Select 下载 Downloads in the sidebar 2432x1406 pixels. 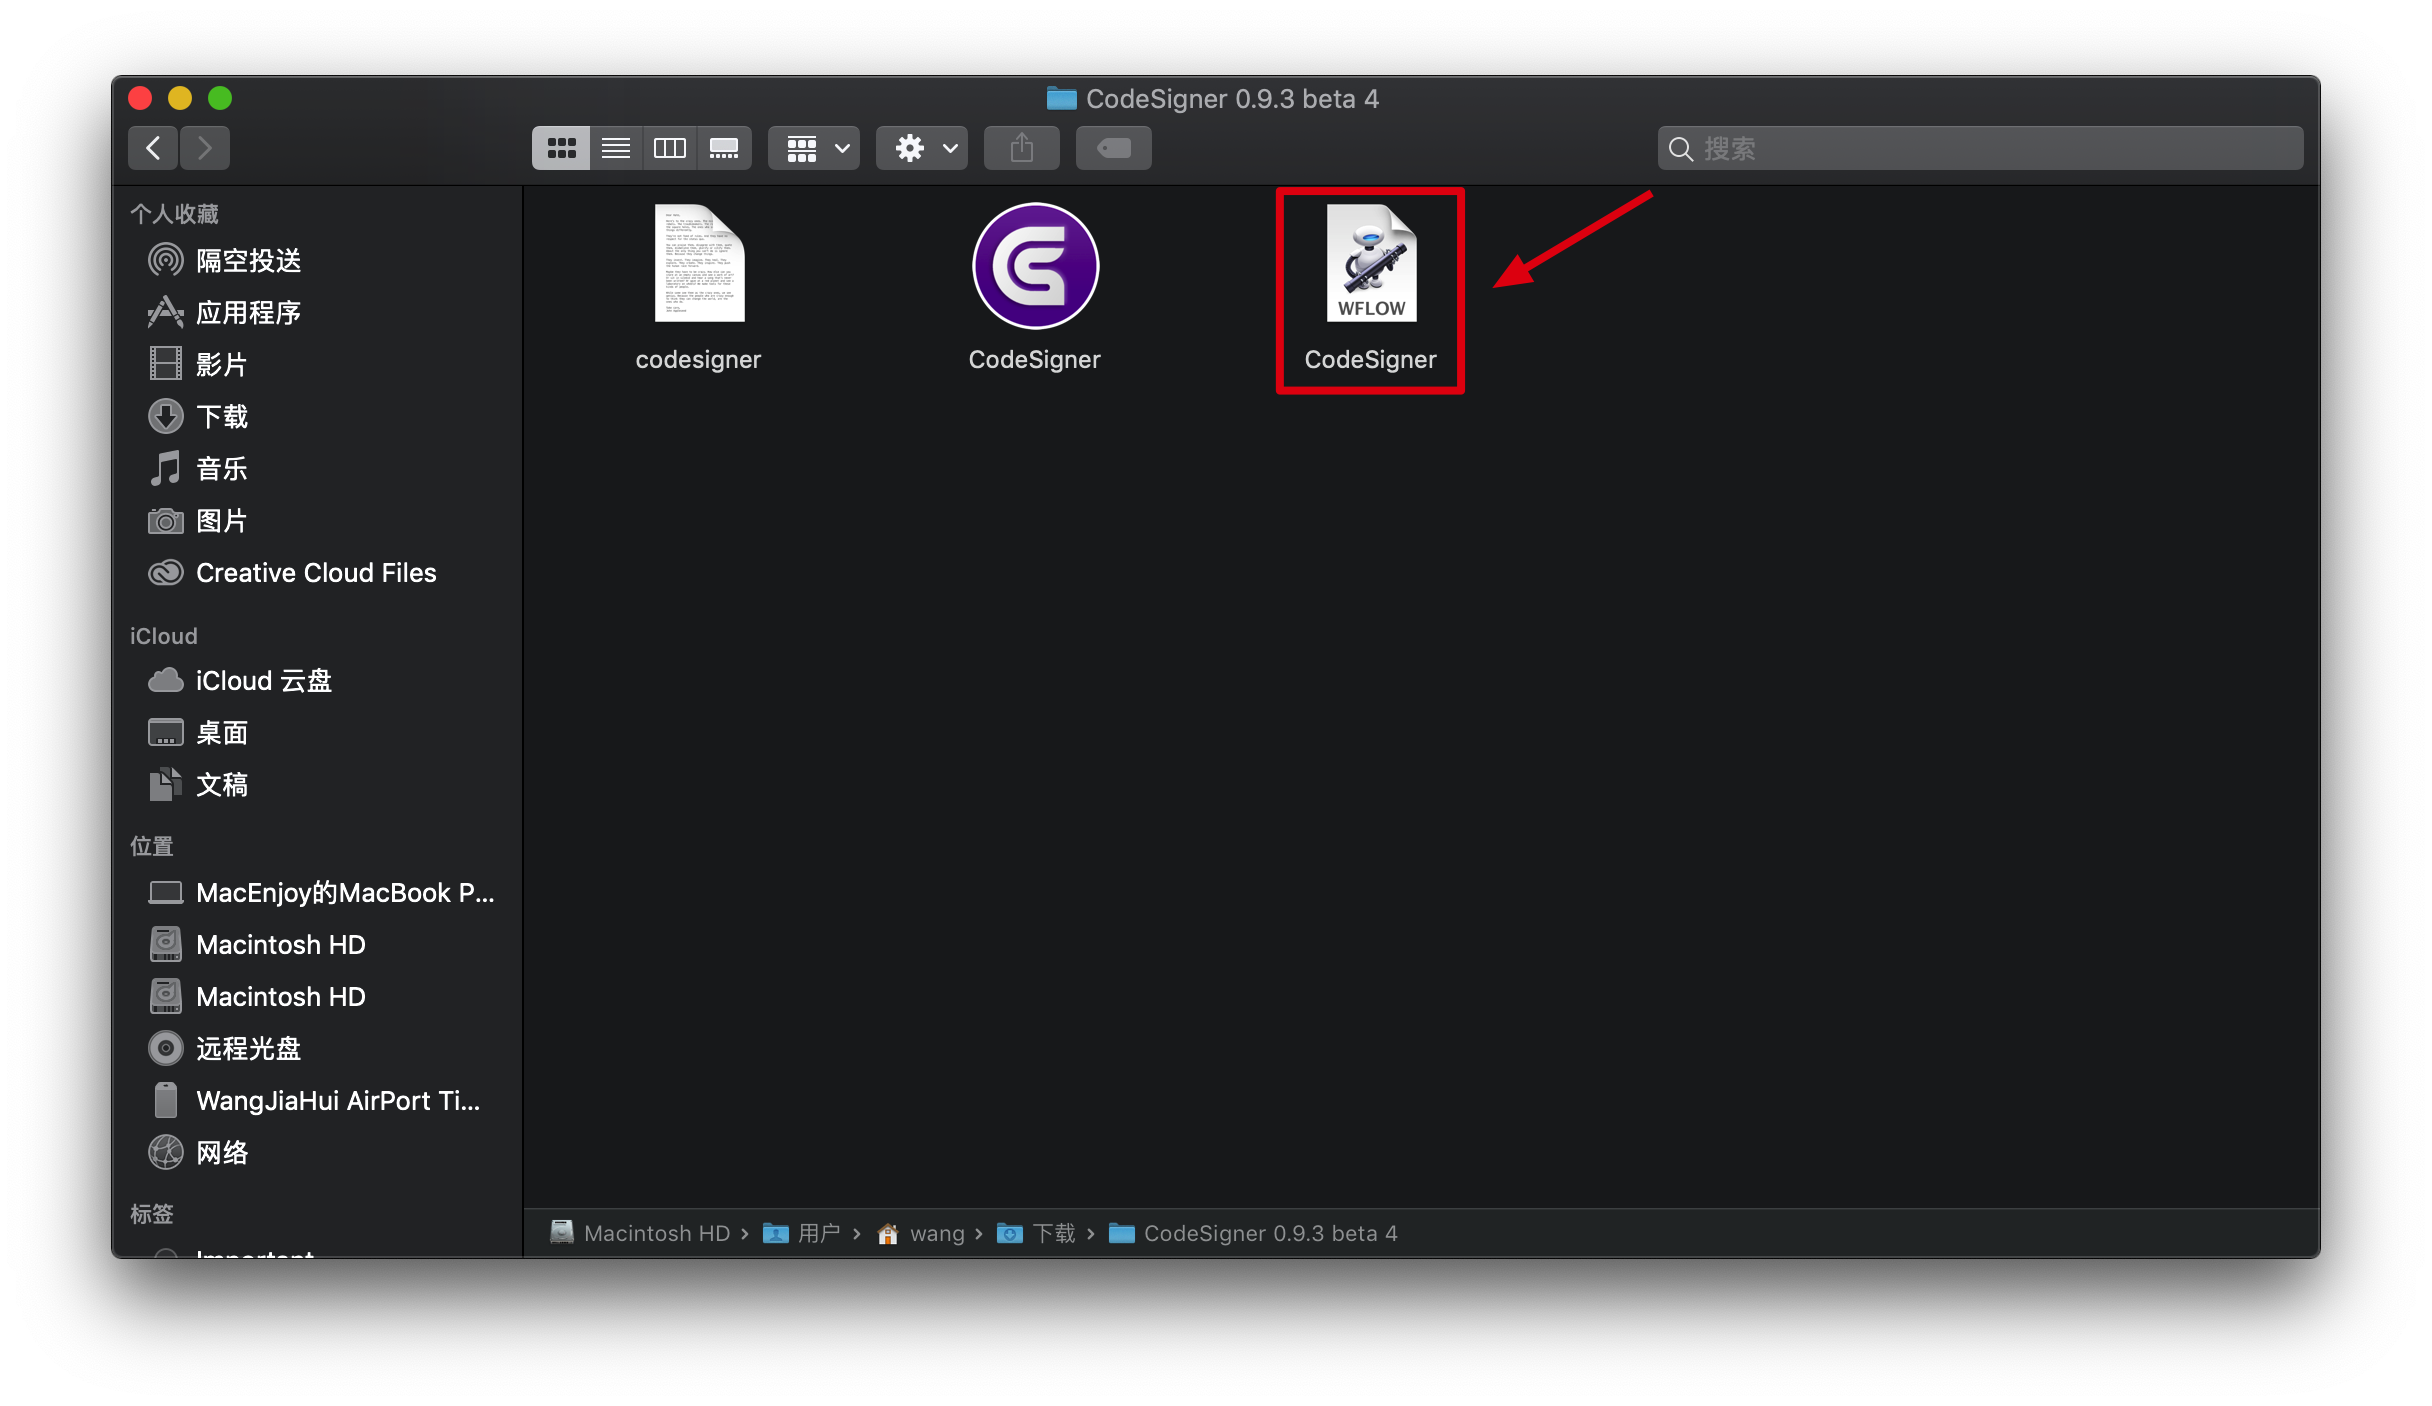click(x=221, y=417)
